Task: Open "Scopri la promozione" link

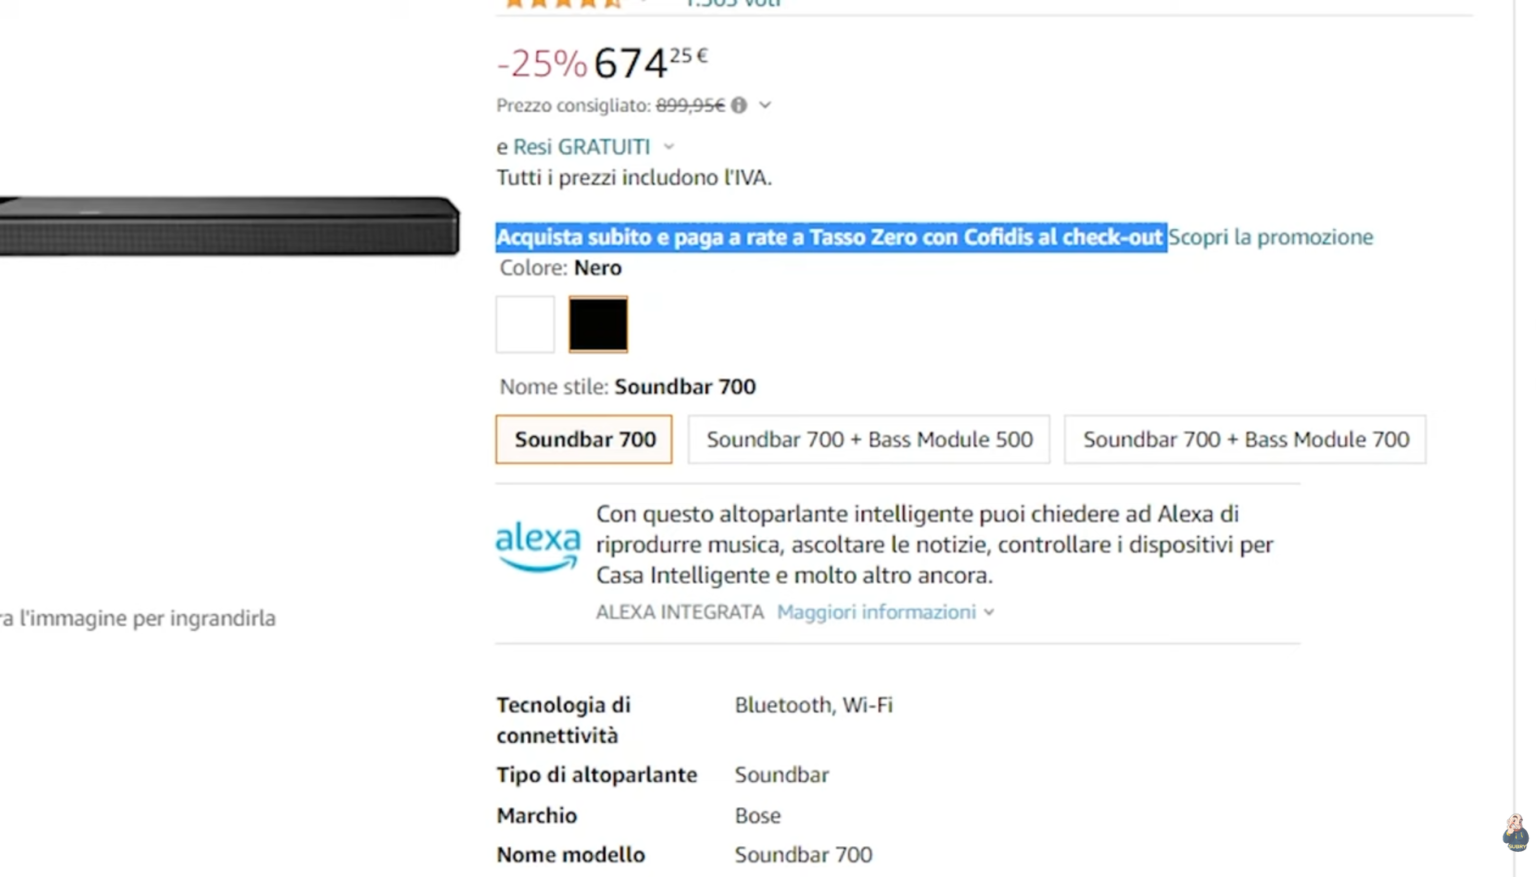Action: click(1270, 237)
